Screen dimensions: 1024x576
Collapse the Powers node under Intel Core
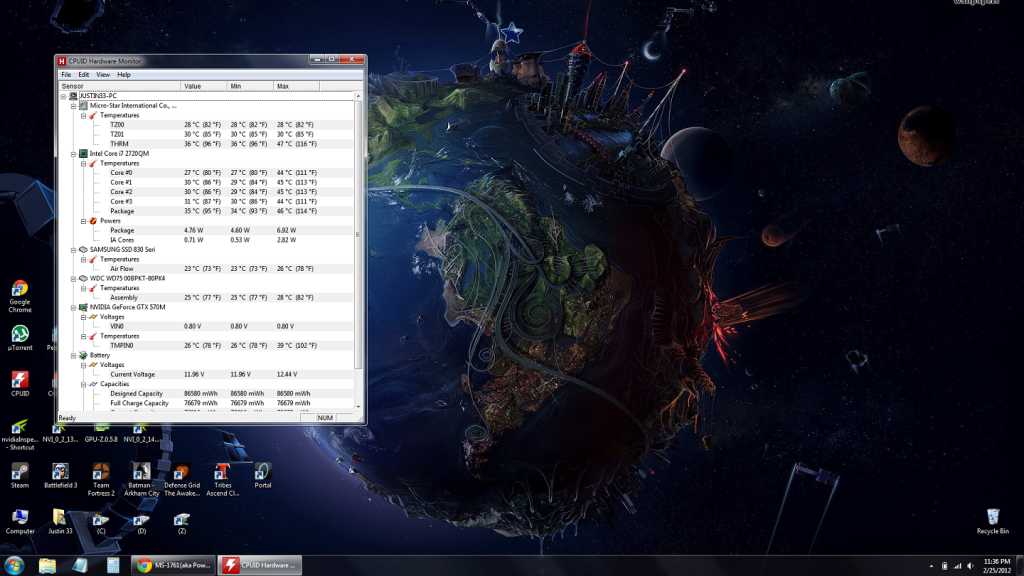[x=84, y=221]
